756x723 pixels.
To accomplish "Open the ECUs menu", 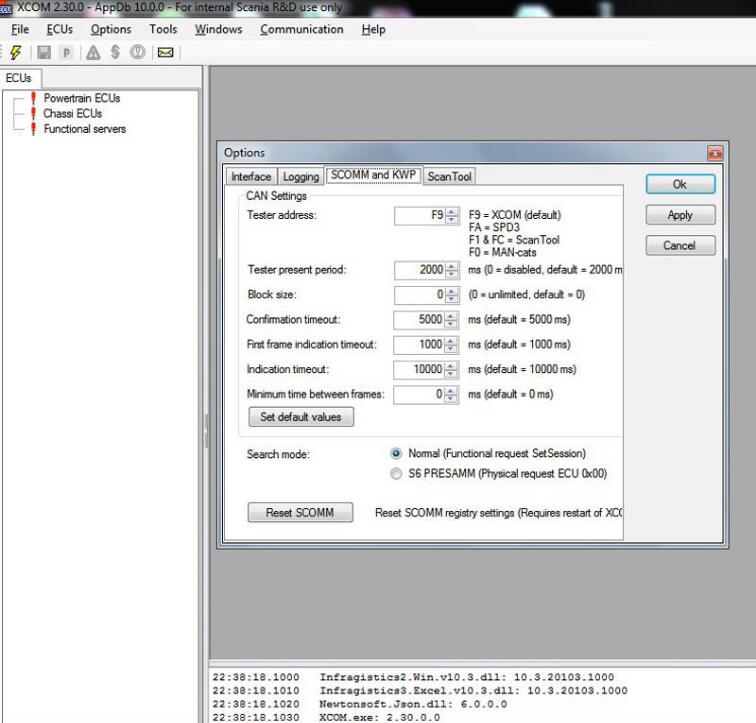I will 59,29.
